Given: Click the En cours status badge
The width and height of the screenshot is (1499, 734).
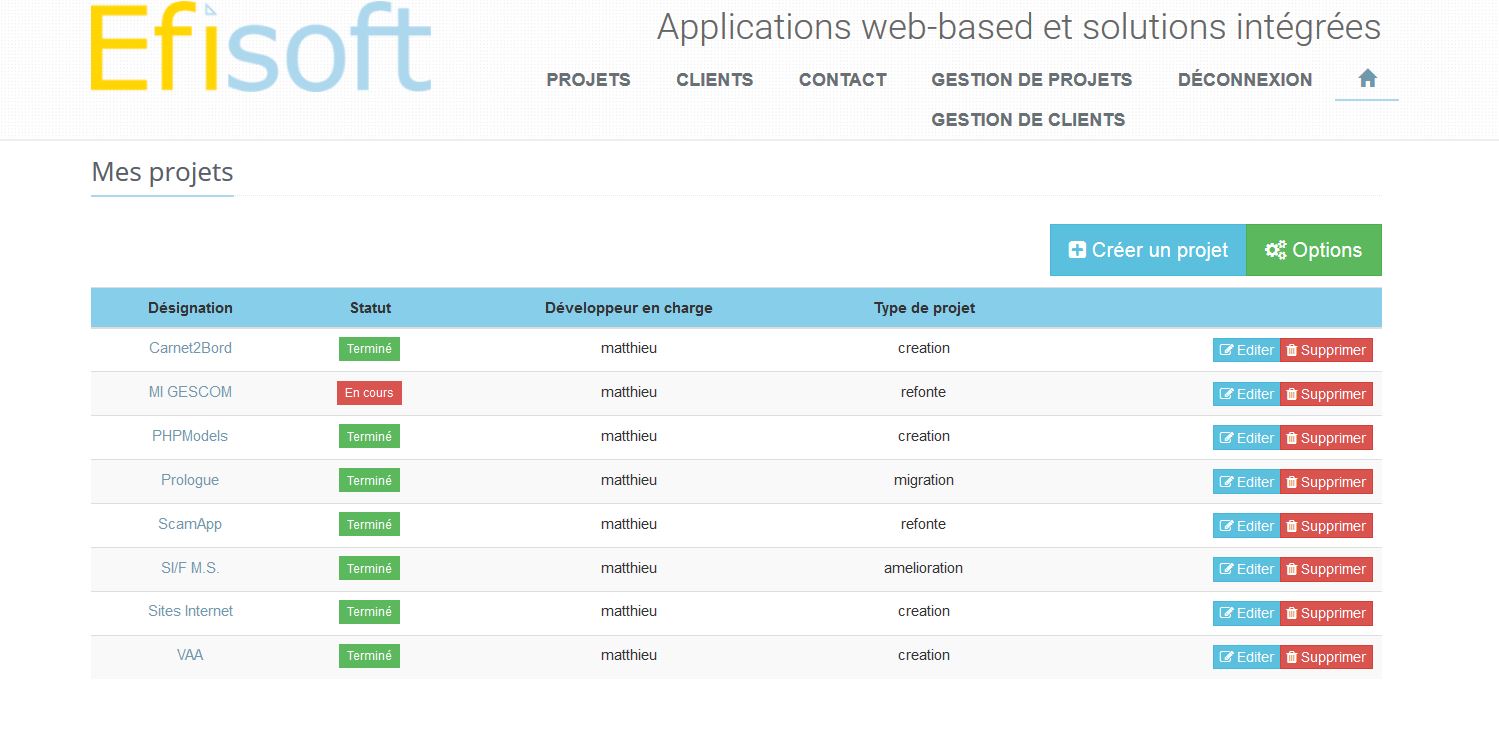Looking at the screenshot, I should [369, 393].
